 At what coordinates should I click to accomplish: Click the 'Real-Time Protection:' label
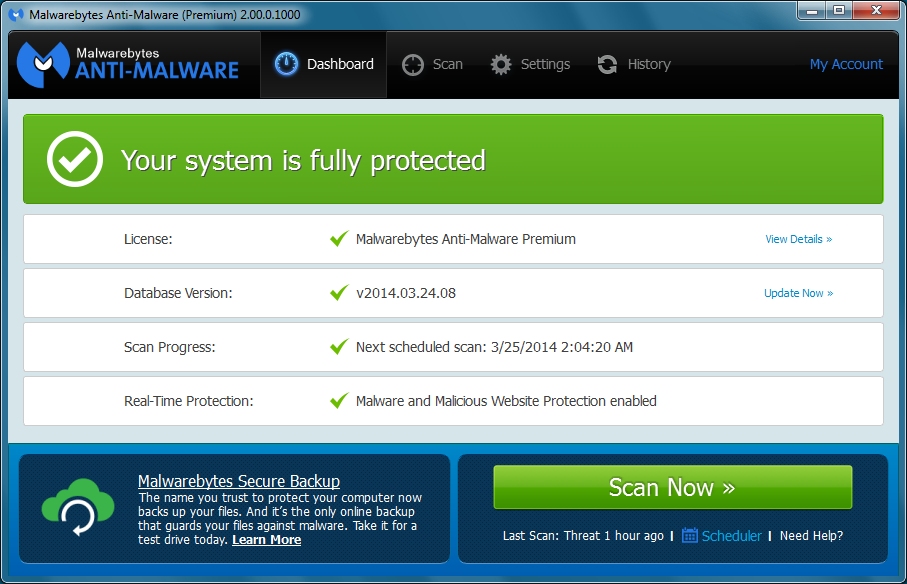point(189,401)
